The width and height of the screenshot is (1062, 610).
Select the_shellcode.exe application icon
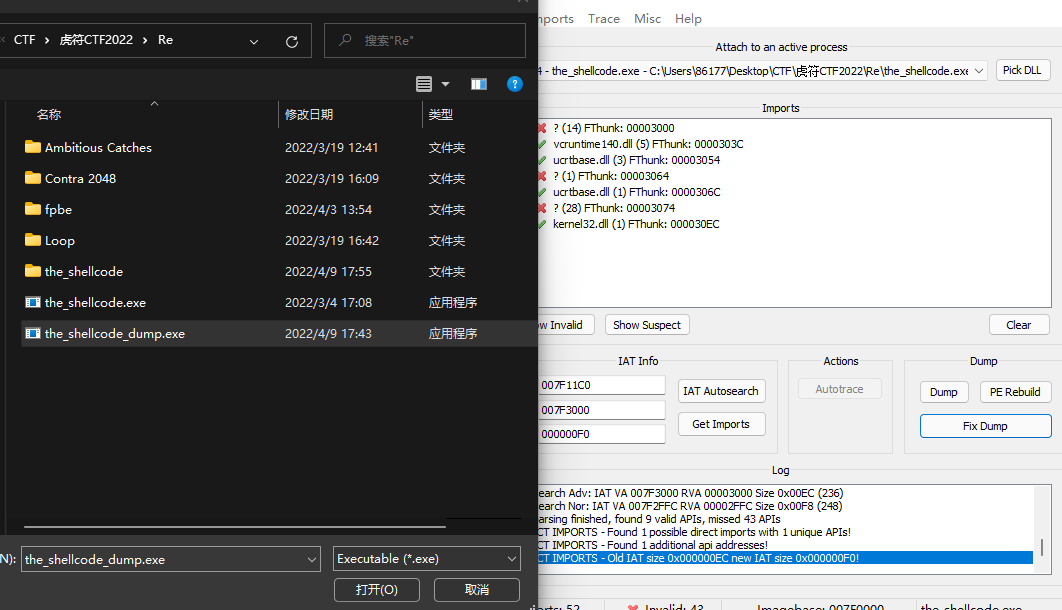(x=31, y=302)
